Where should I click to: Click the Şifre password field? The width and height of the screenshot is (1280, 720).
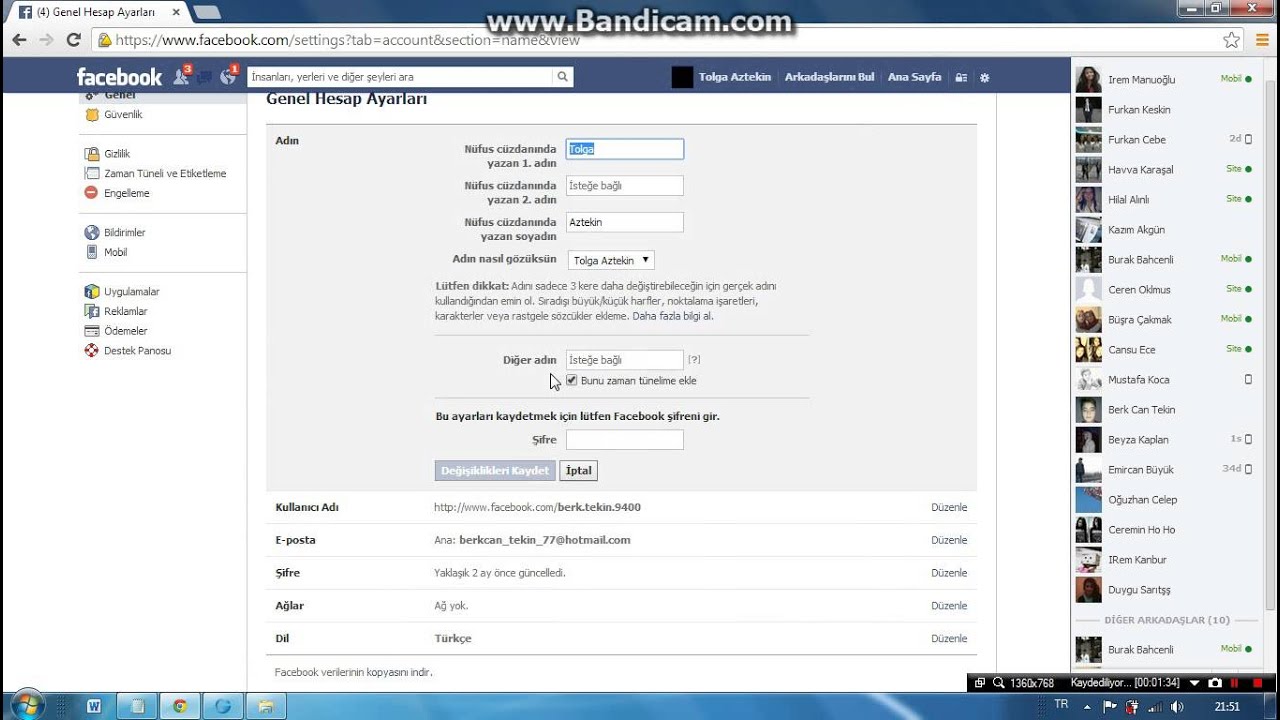tap(625, 440)
